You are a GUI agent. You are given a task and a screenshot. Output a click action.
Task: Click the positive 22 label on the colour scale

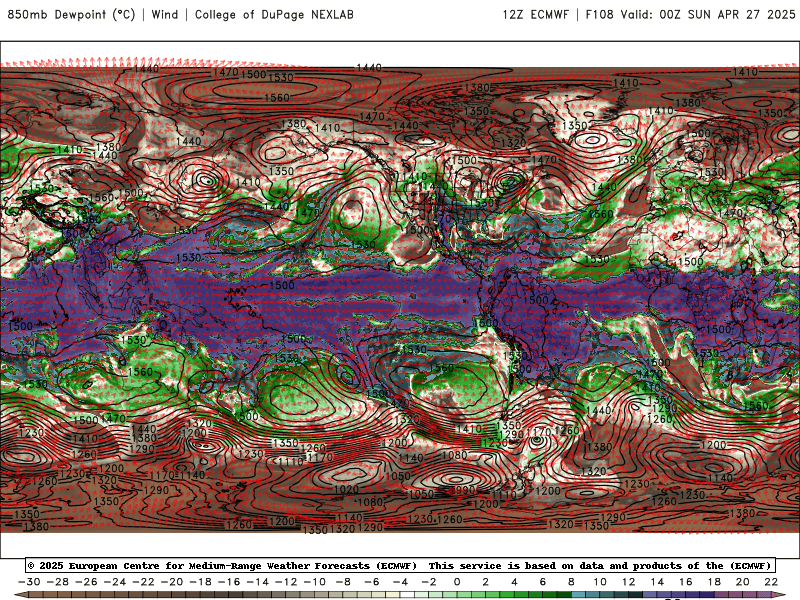pos(771,582)
